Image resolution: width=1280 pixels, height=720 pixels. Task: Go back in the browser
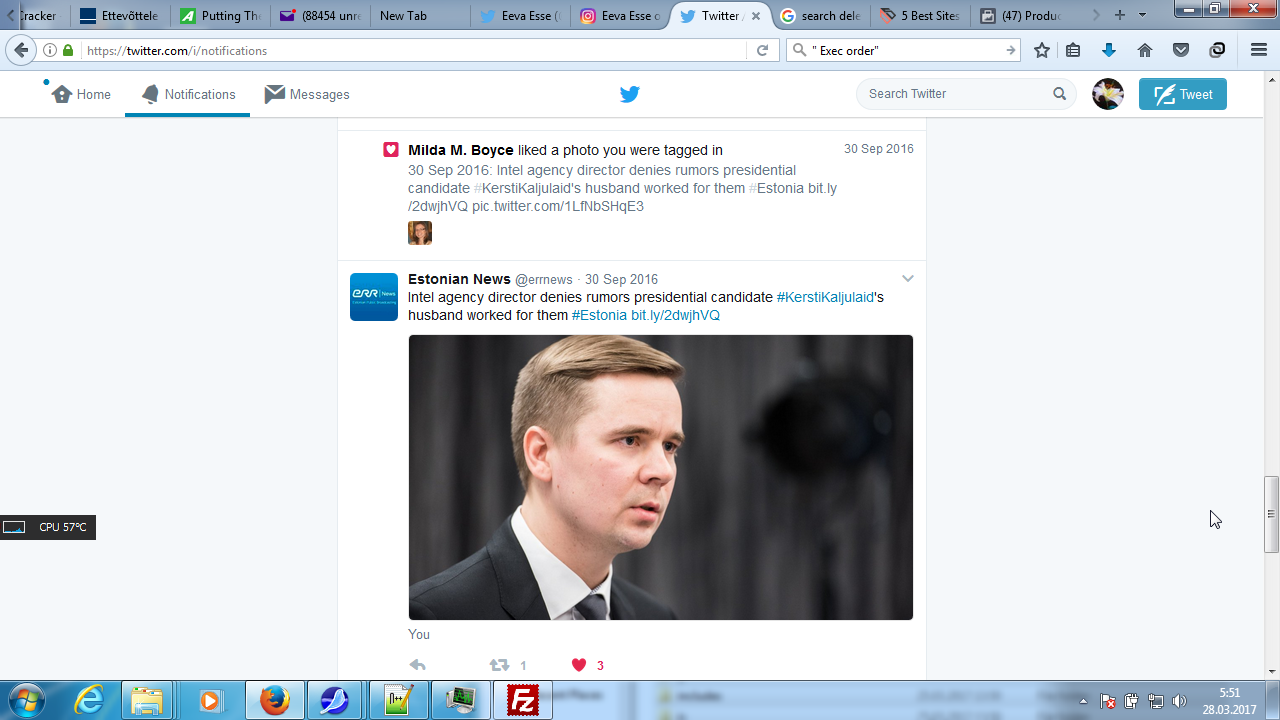[x=21, y=50]
